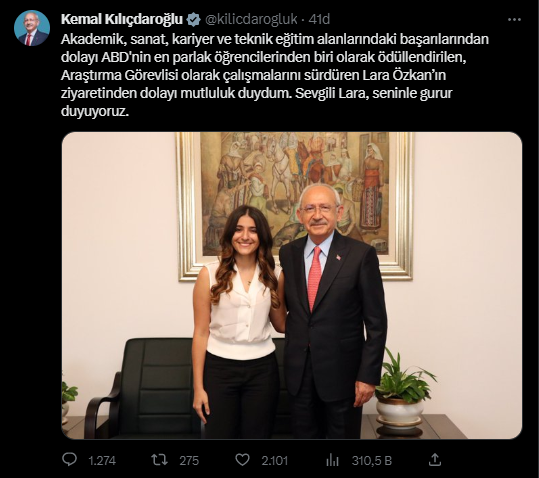
Task: Click the 1.274 replies count
Action: tap(102, 460)
